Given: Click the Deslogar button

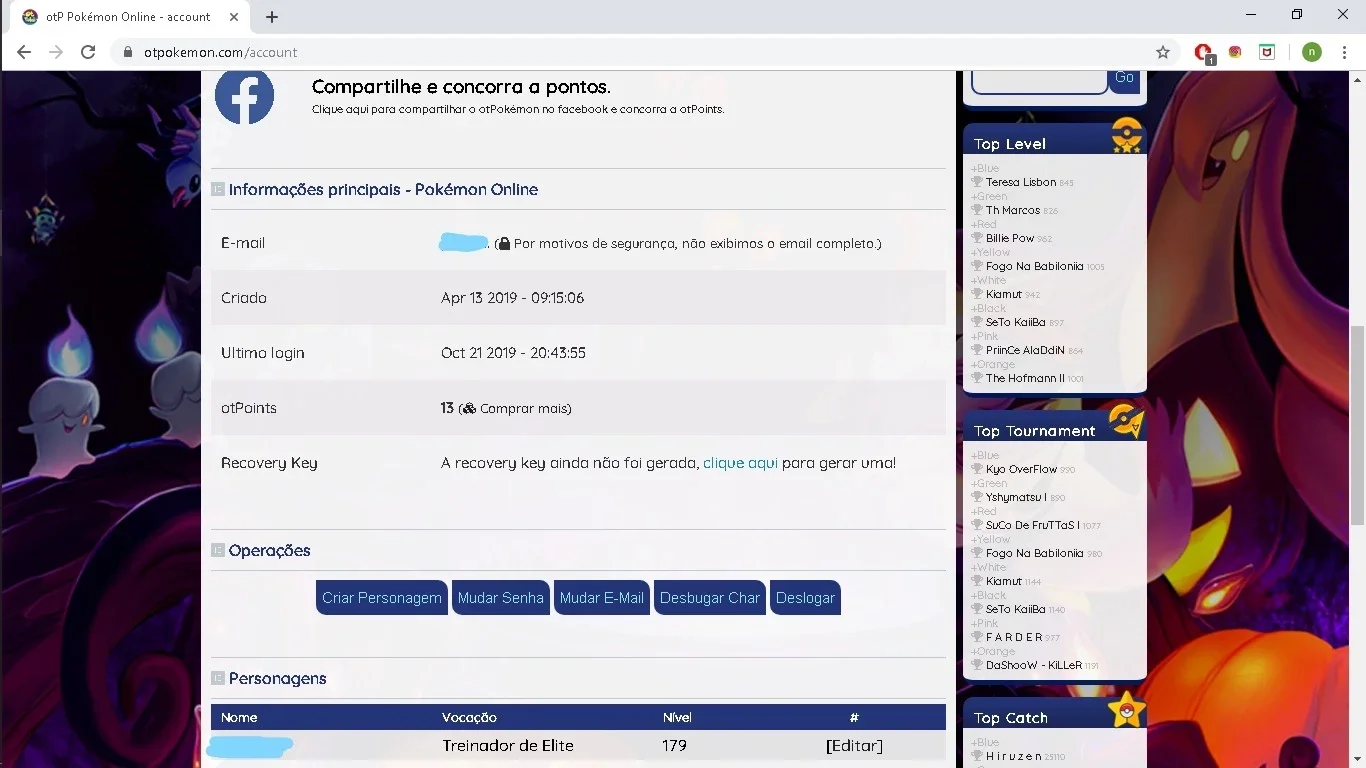Looking at the screenshot, I should (805, 598).
